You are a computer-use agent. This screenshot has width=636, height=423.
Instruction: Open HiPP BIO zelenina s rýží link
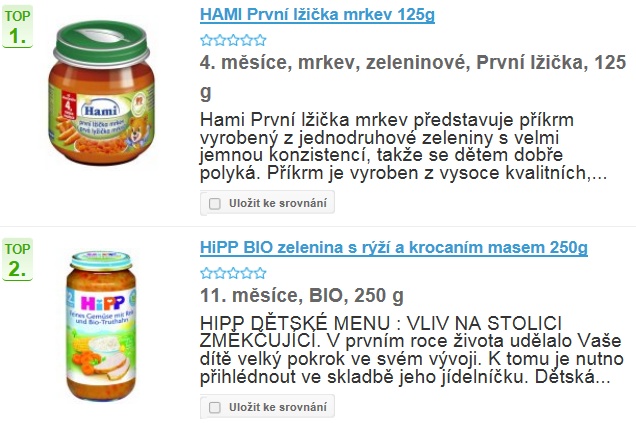tap(393, 247)
